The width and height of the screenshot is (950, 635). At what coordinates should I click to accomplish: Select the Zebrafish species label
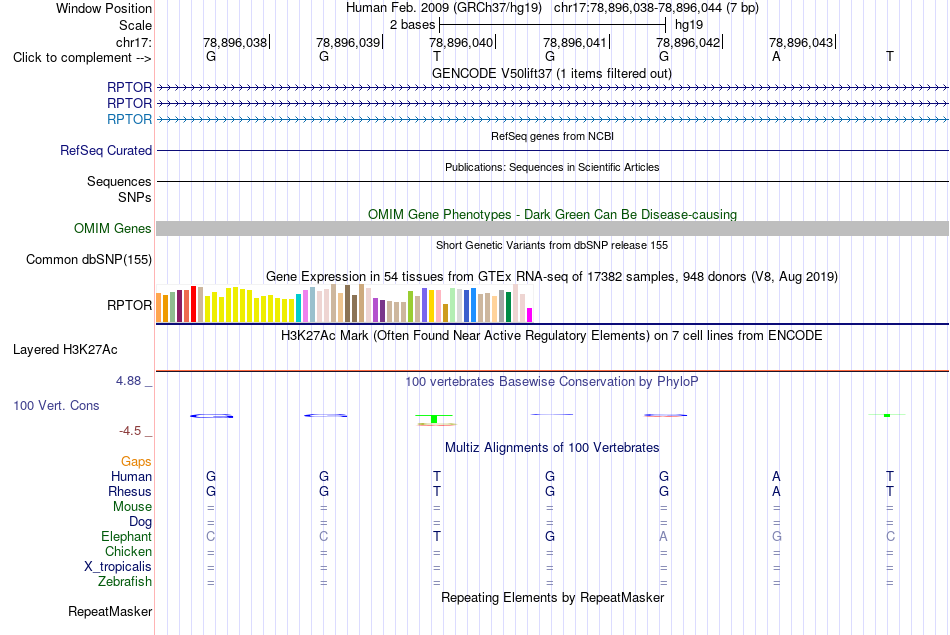tap(125, 581)
